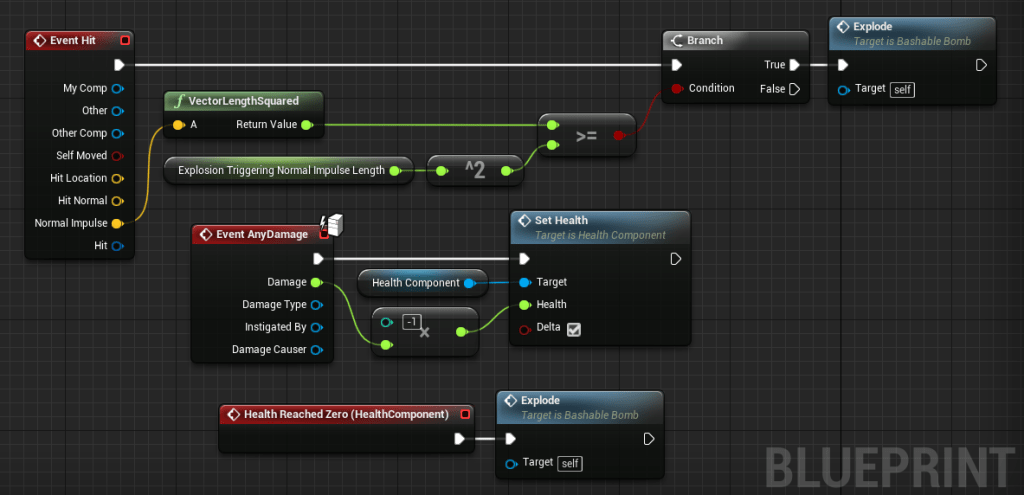Click the Hit Location output pin
1024x495 pixels.
pos(117,178)
